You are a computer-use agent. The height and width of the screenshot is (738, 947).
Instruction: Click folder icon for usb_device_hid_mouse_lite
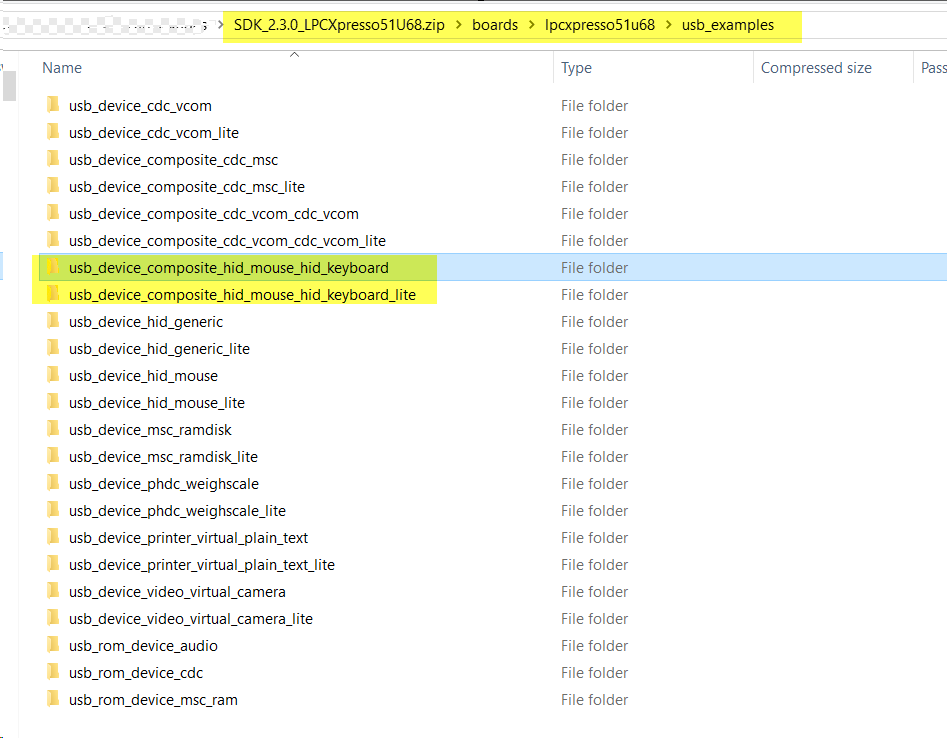pos(53,402)
